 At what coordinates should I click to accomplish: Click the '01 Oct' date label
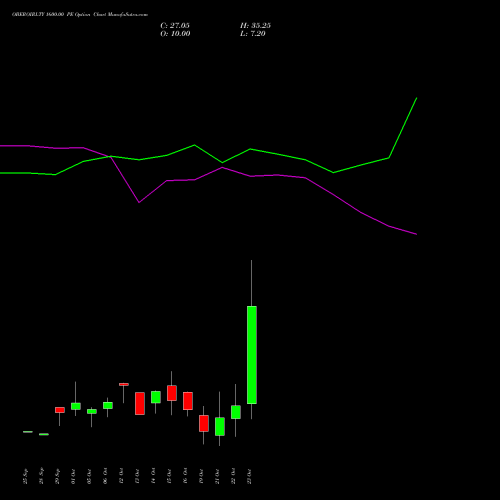[x=73, y=476]
